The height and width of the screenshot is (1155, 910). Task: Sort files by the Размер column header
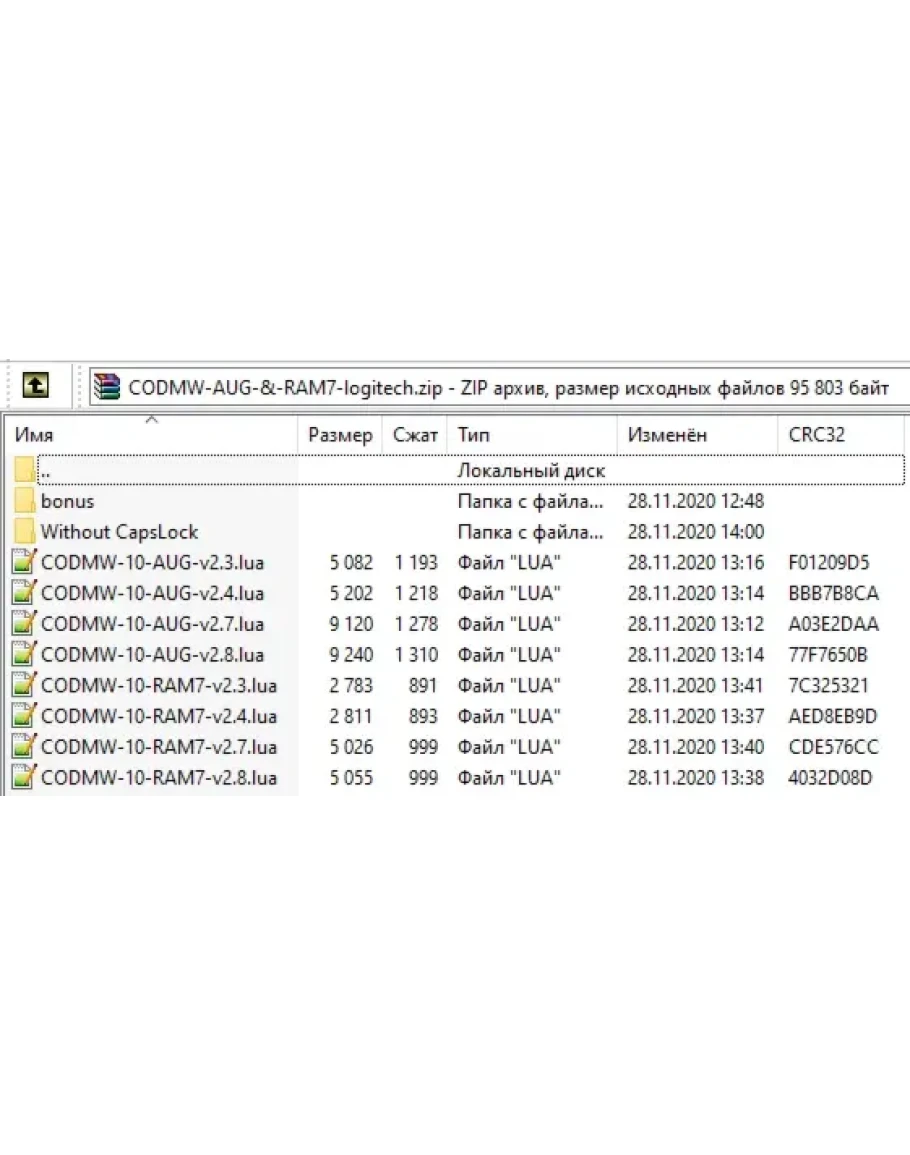click(340, 435)
